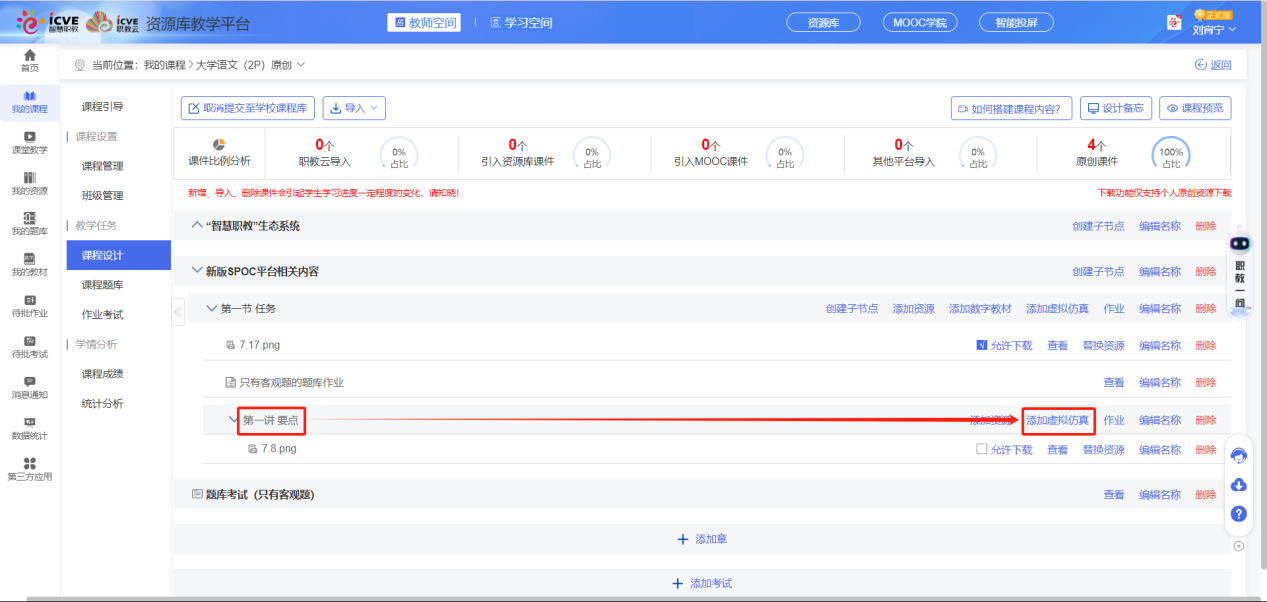
Task: Expand the “智慧职教”生态系统 chapter
Action: (x=196, y=226)
